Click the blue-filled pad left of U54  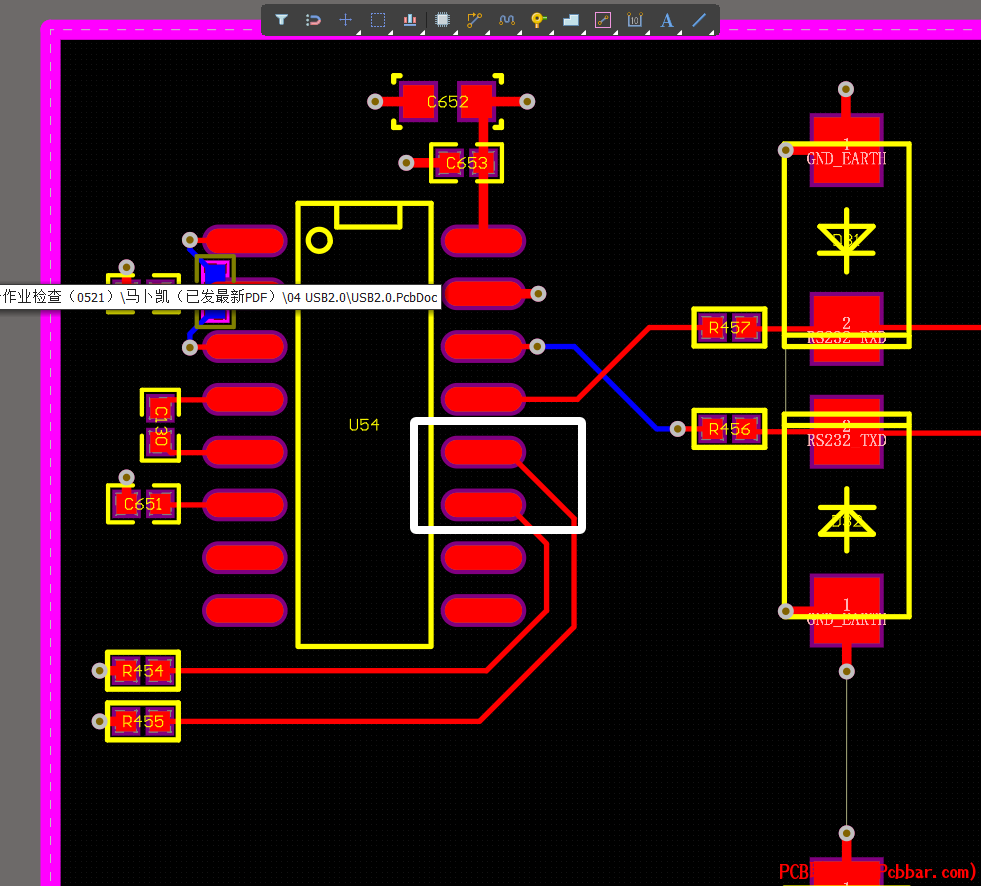tap(215, 273)
